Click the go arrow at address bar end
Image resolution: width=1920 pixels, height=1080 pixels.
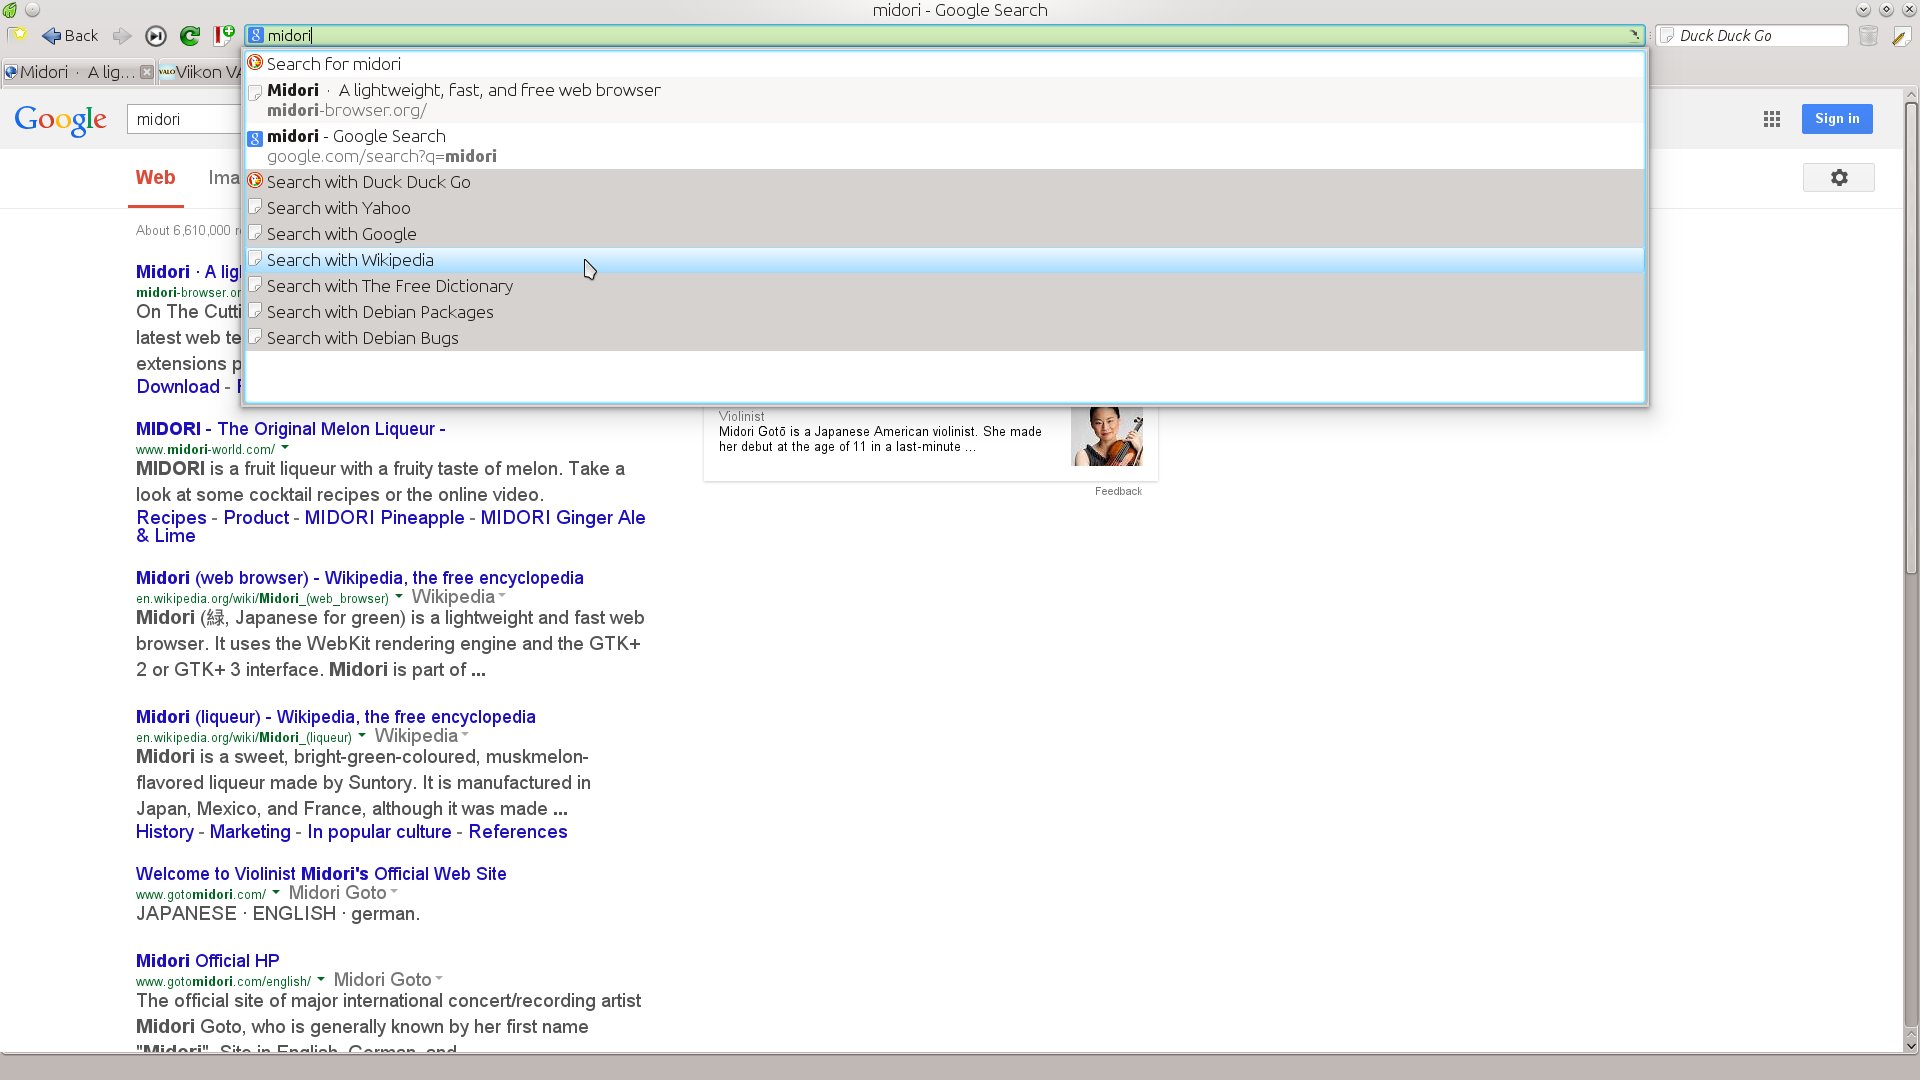[1634, 36]
